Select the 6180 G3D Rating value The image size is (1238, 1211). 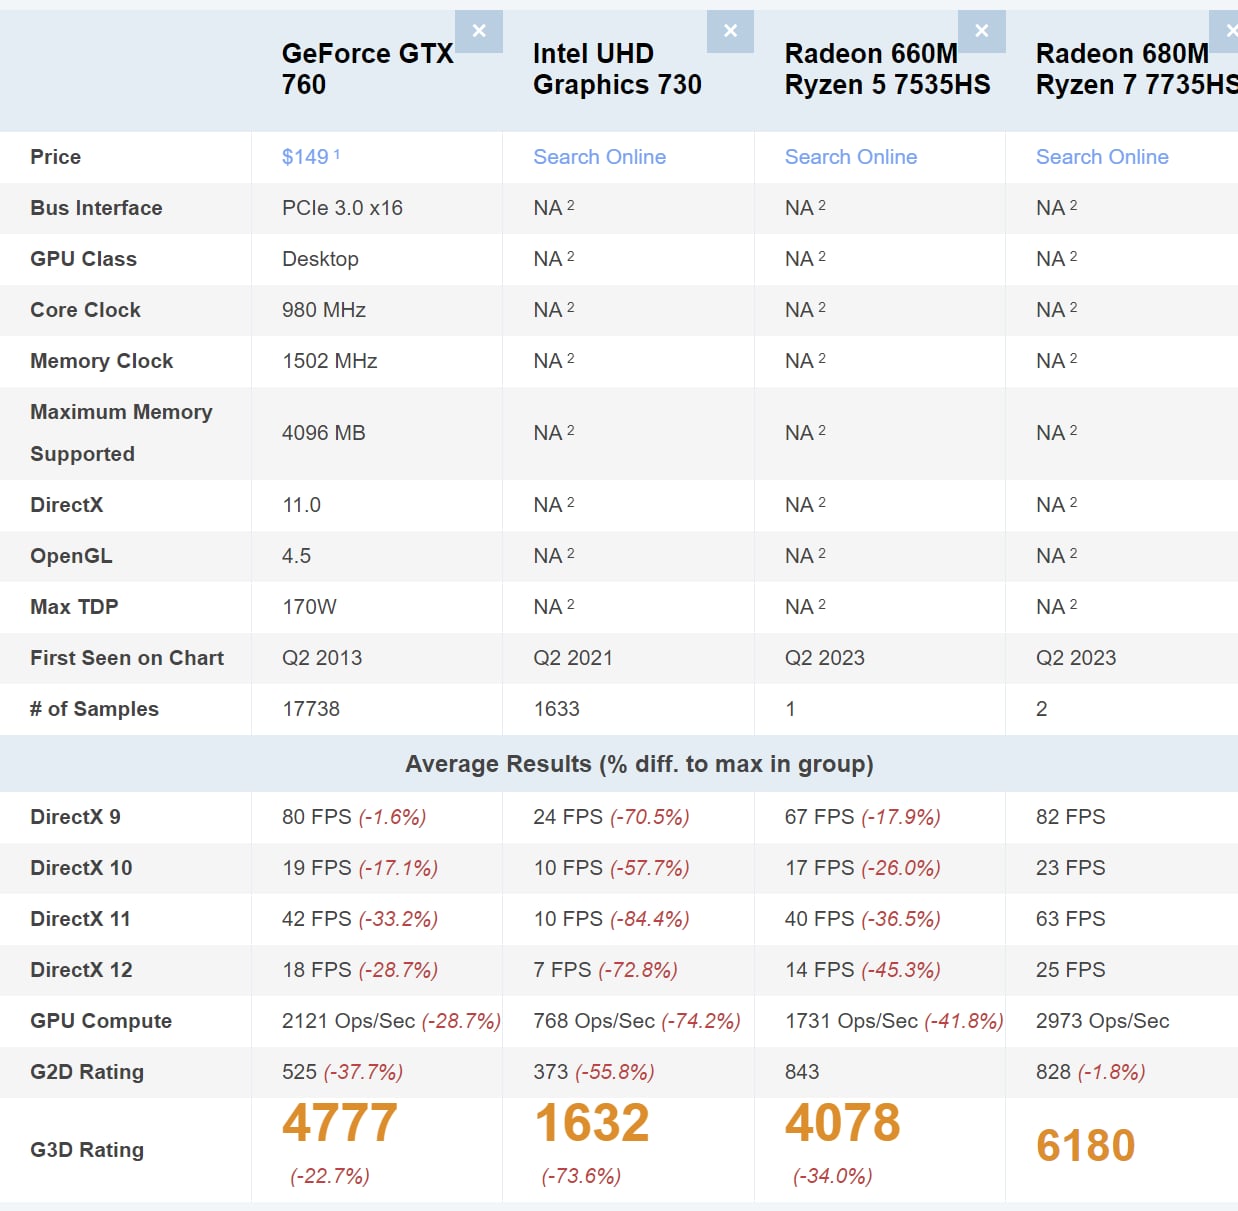tap(1086, 1146)
